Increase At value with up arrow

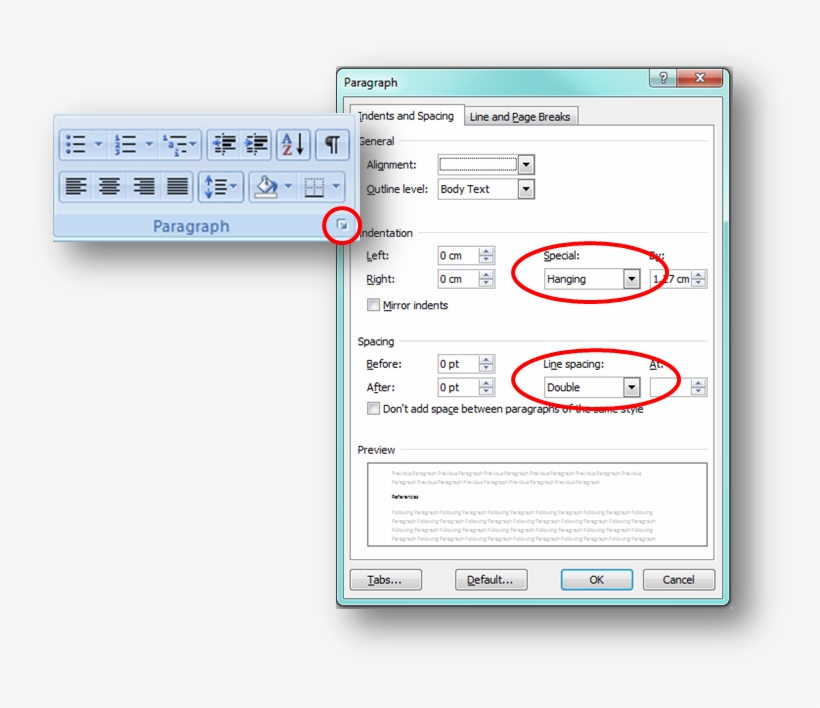point(699,383)
